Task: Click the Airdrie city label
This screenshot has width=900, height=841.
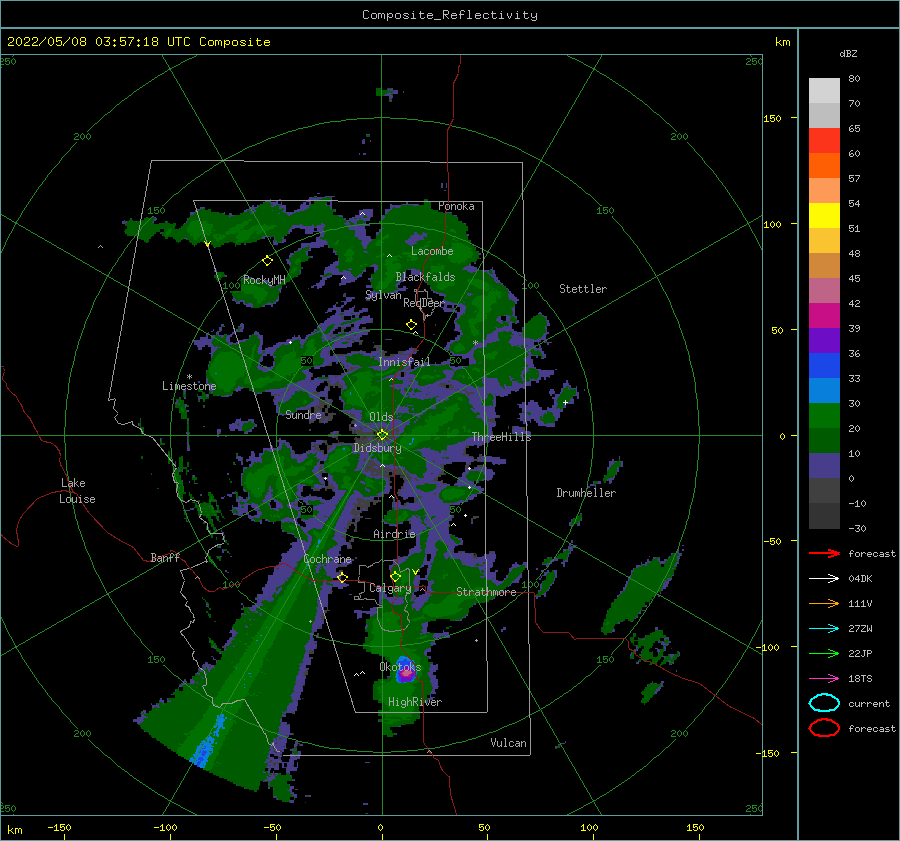Action: pos(394,534)
